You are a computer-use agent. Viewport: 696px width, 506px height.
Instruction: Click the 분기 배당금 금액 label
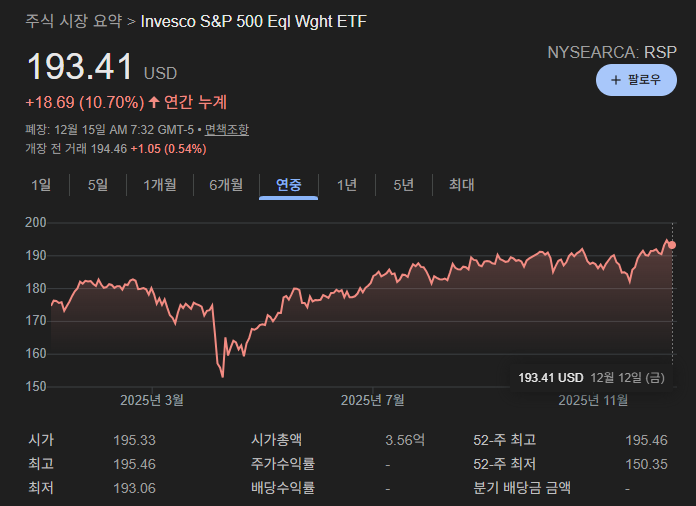point(522,488)
